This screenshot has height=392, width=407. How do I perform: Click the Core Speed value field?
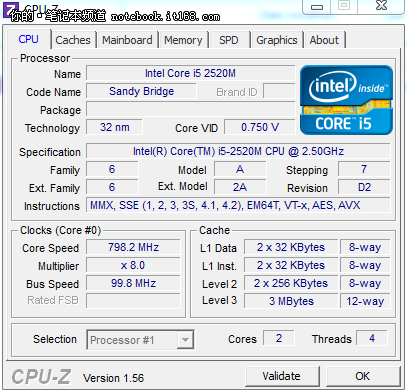[x=133, y=247]
